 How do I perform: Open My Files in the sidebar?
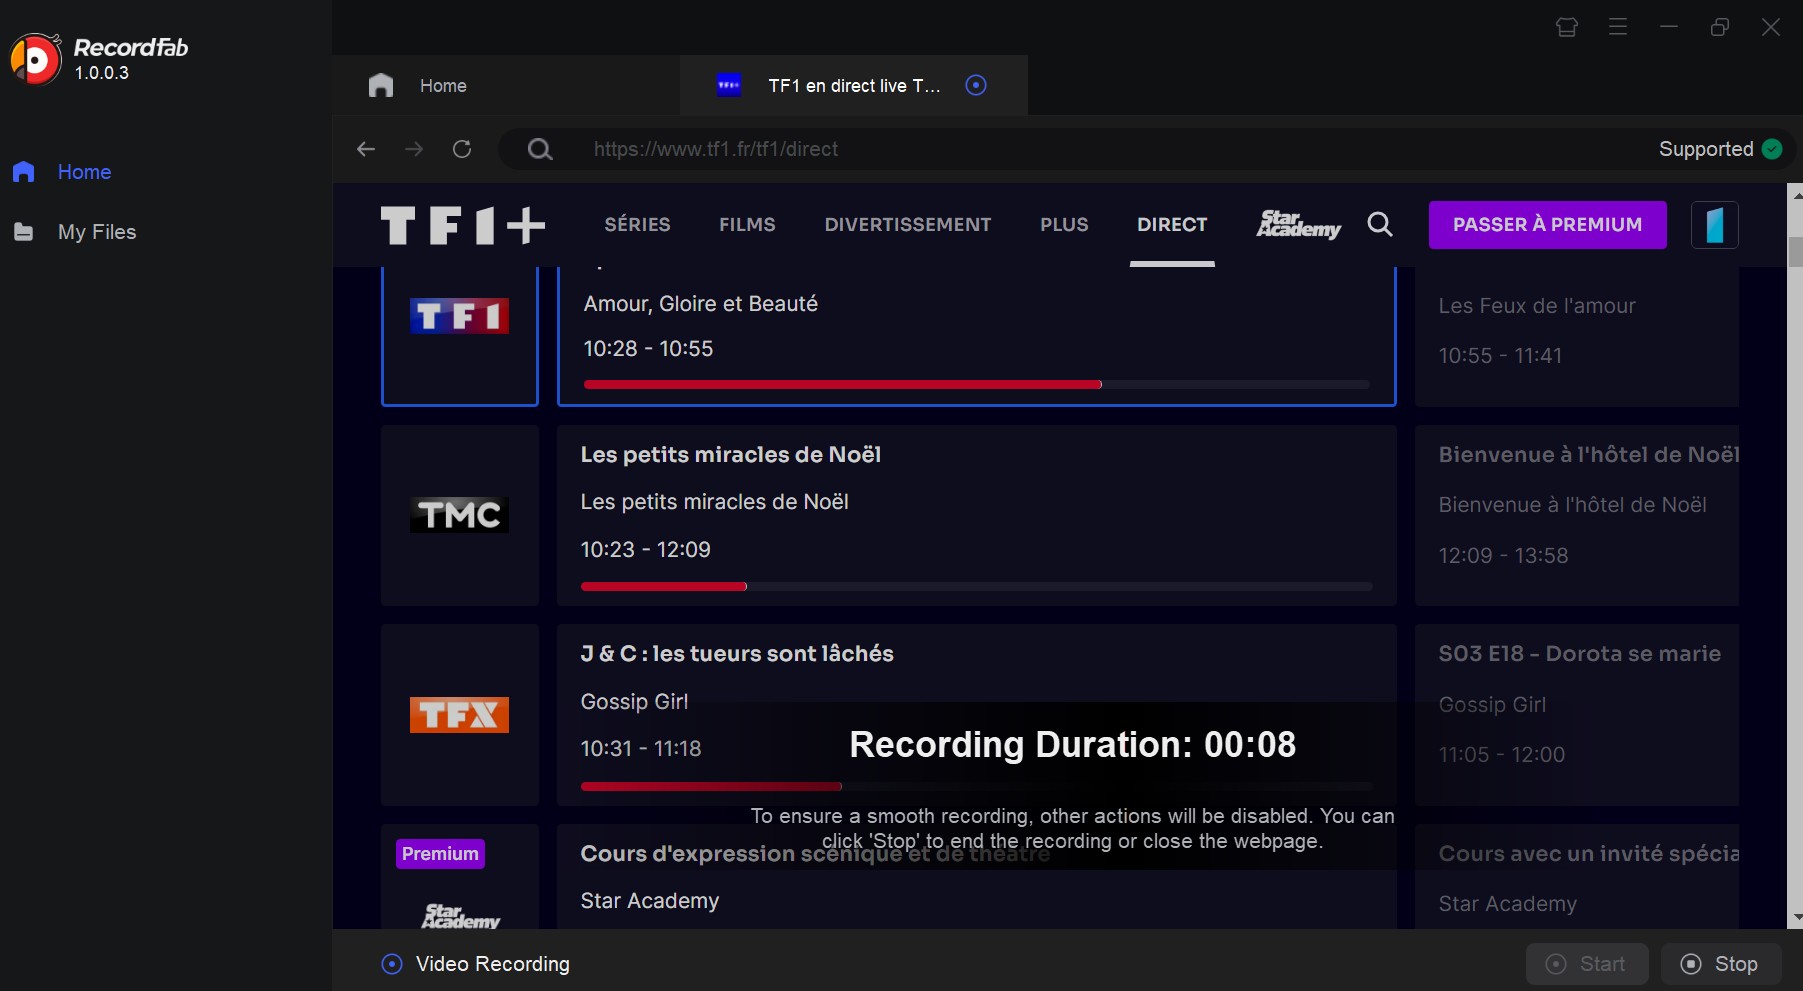click(x=75, y=232)
